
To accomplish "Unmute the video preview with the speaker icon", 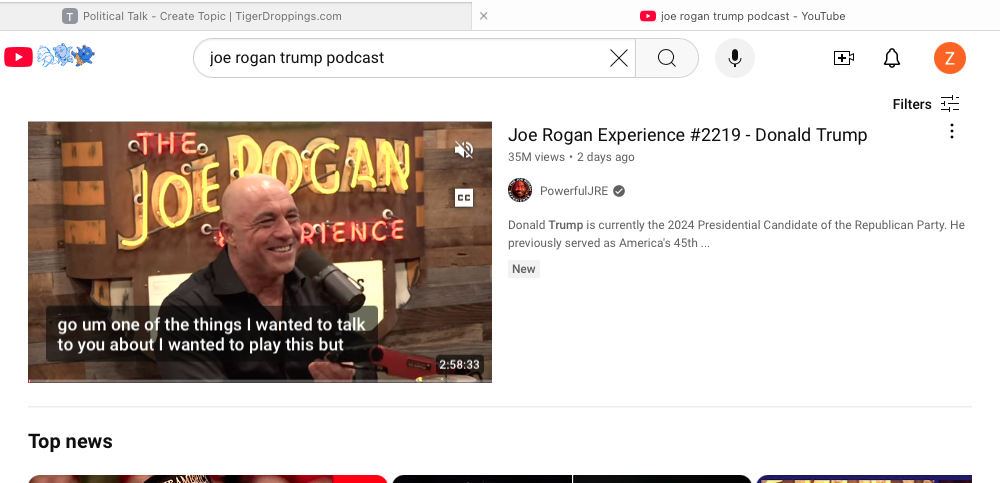I will [464, 150].
